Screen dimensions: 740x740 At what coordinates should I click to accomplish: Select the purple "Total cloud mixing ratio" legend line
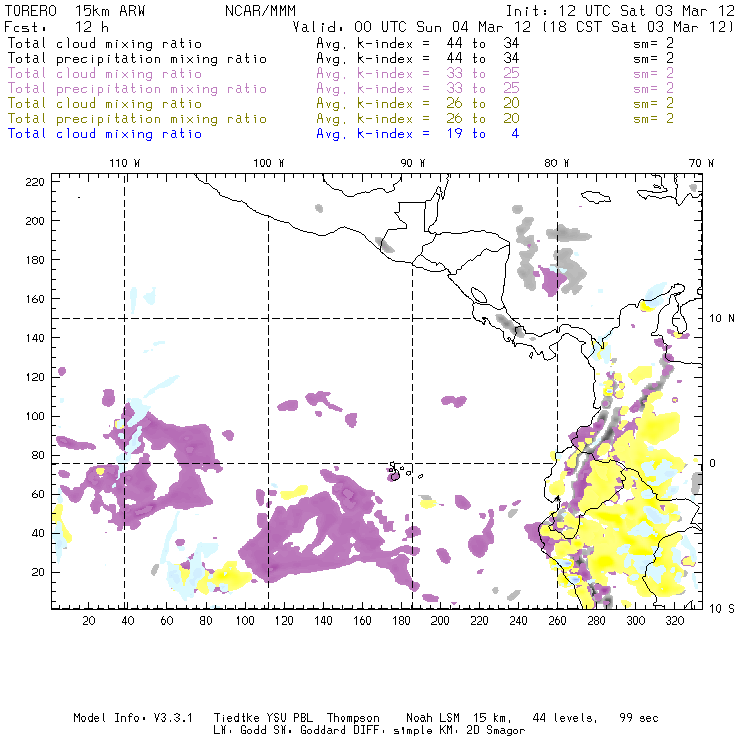pyautogui.click(x=105, y=74)
